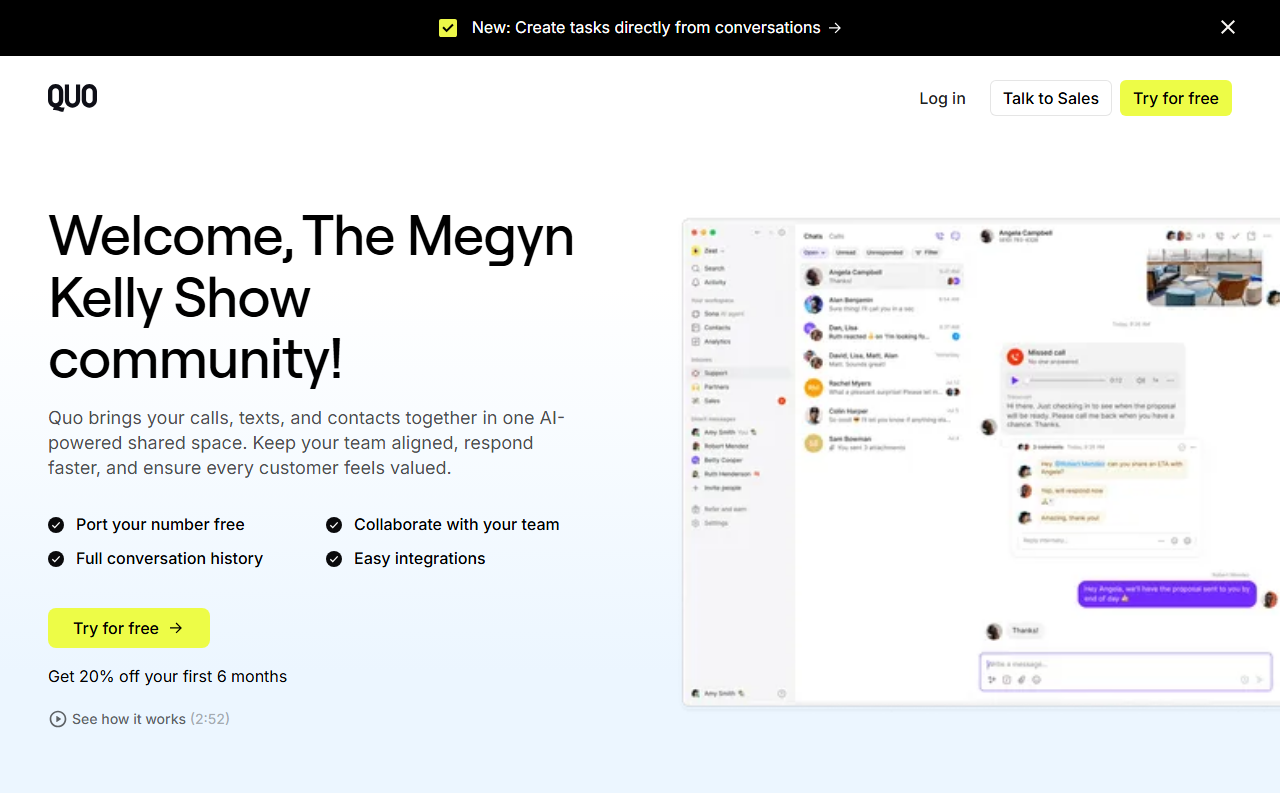Click the paperclip attachment icon in preview composer
1280x800 pixels.
pyautogui.click(x=1021, y=680)
